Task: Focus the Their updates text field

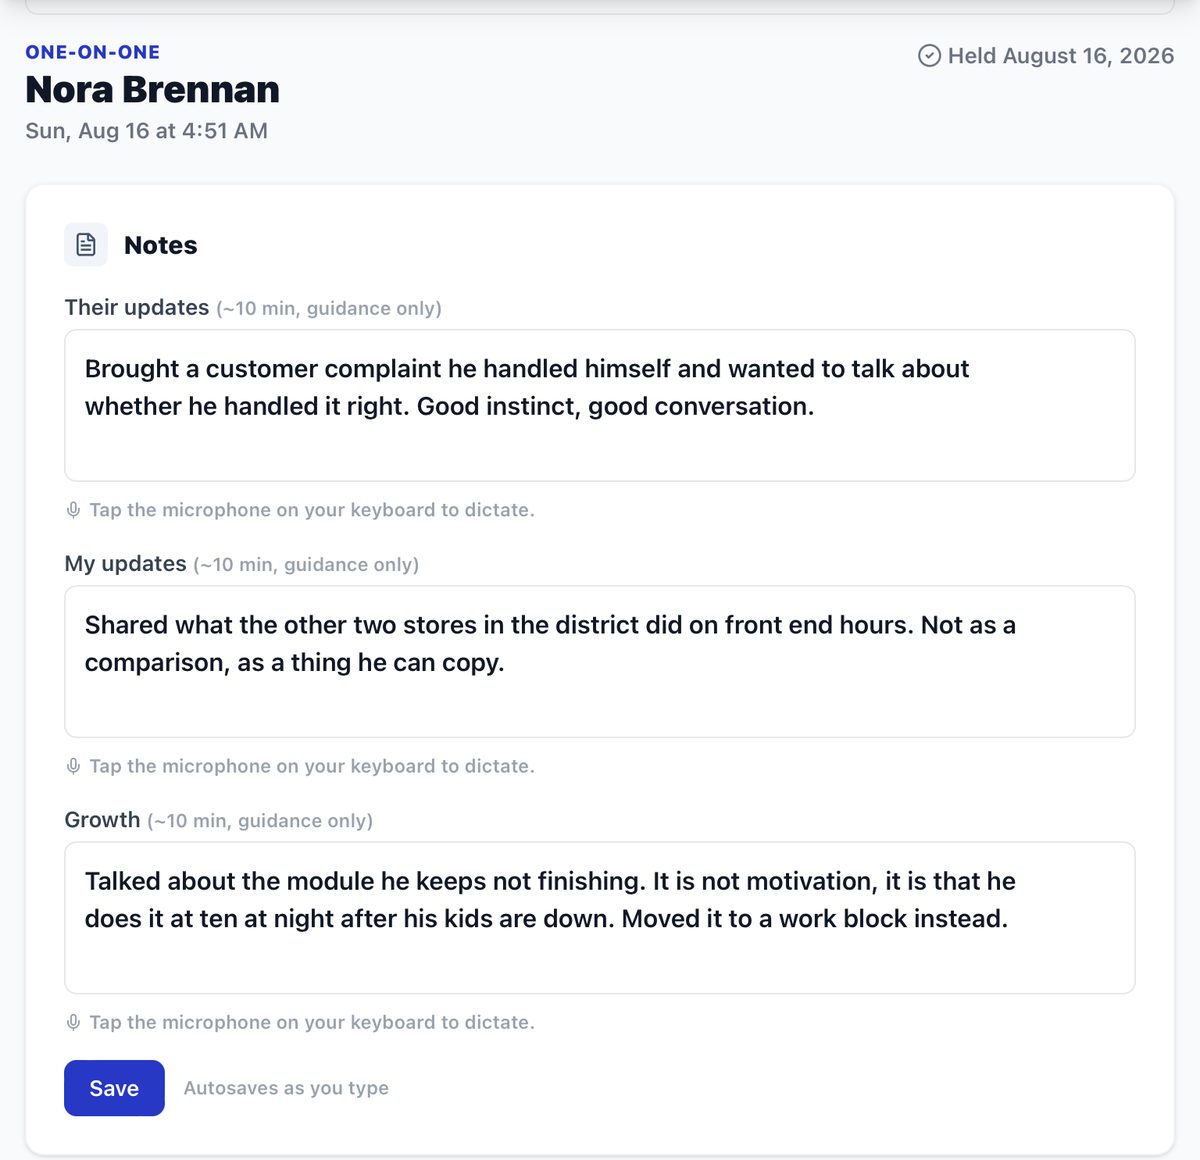Action: pyautogui.click(x=600, y=405)
